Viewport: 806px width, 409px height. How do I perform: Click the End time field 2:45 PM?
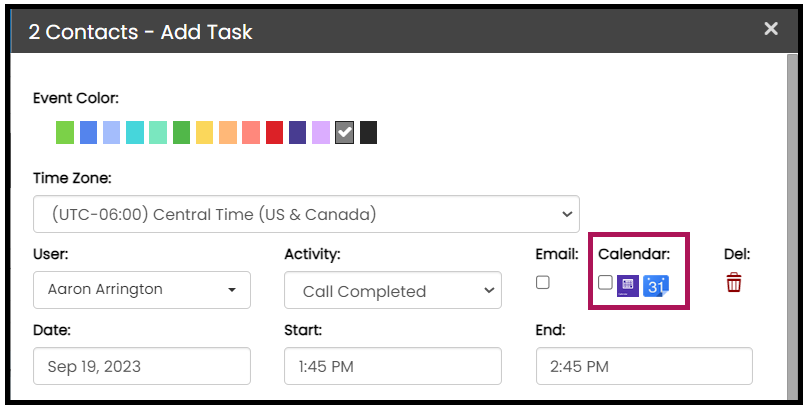pos(644,366)
